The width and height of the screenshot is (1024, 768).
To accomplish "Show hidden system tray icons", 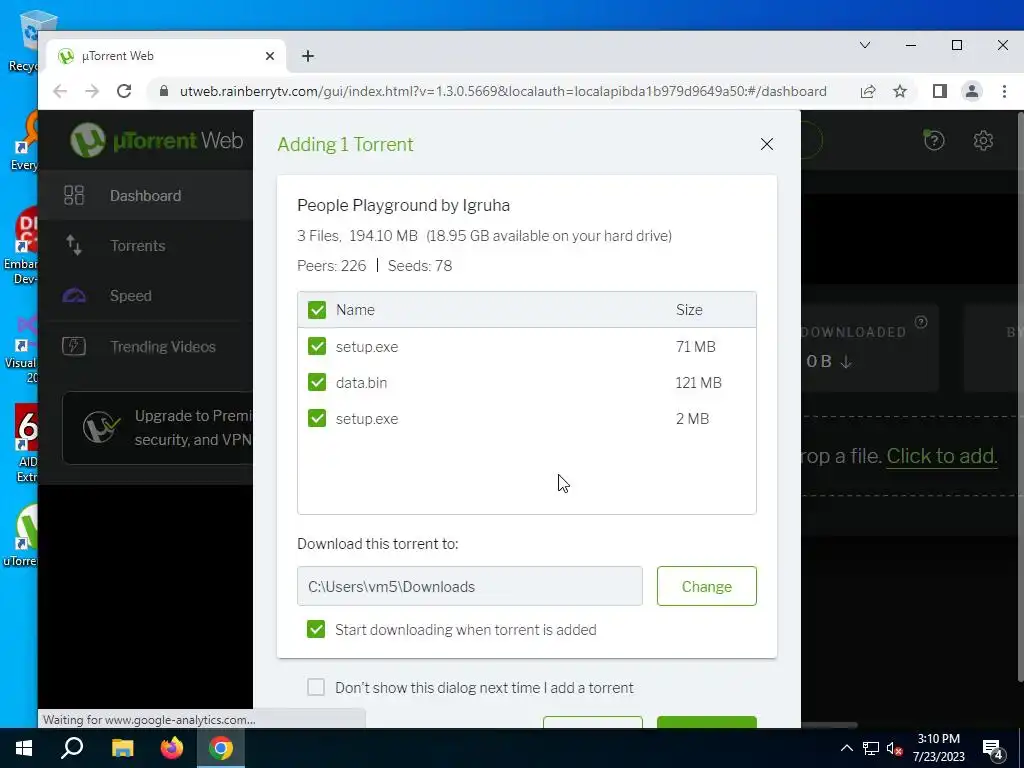I will [846, 748].
